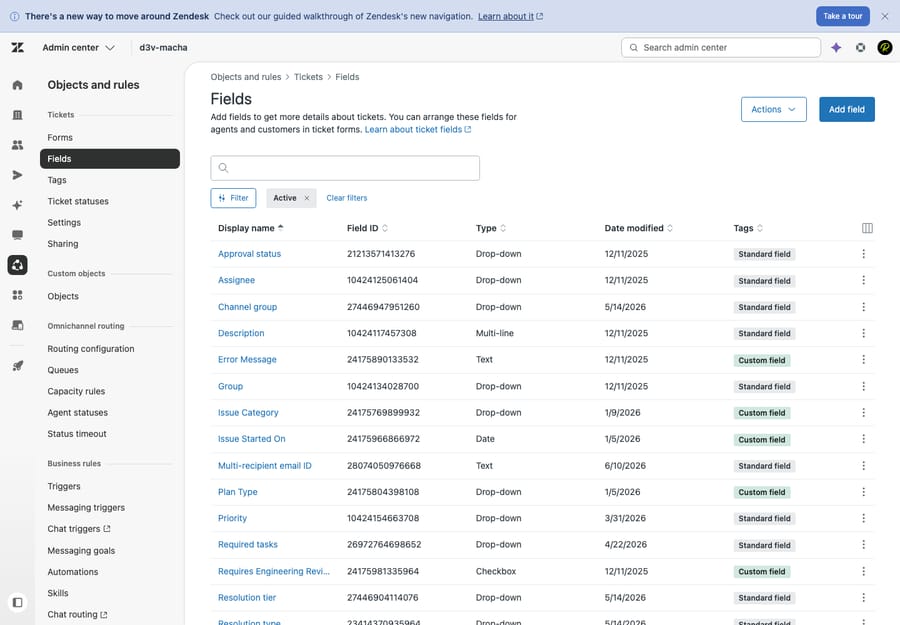Sort by Field ID column
Image resolution: width=900 pixels, height=625 pixels.
pyautogui.click(x=367, y=228)
